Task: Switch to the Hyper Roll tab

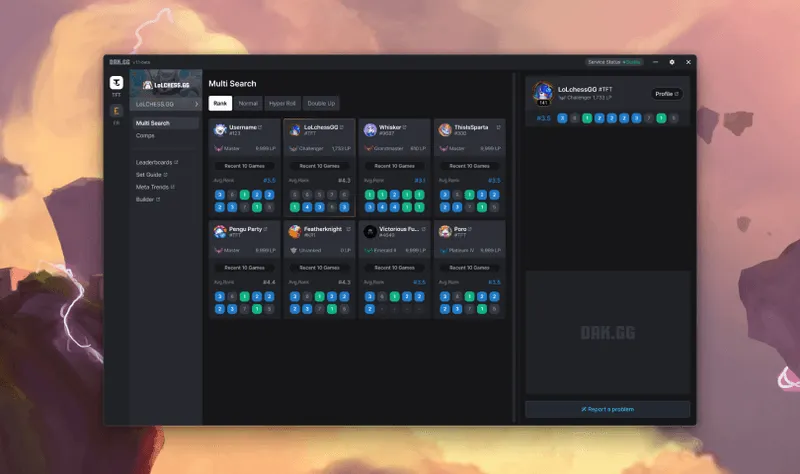Action: pyautogui.click(x=283, y=103)
